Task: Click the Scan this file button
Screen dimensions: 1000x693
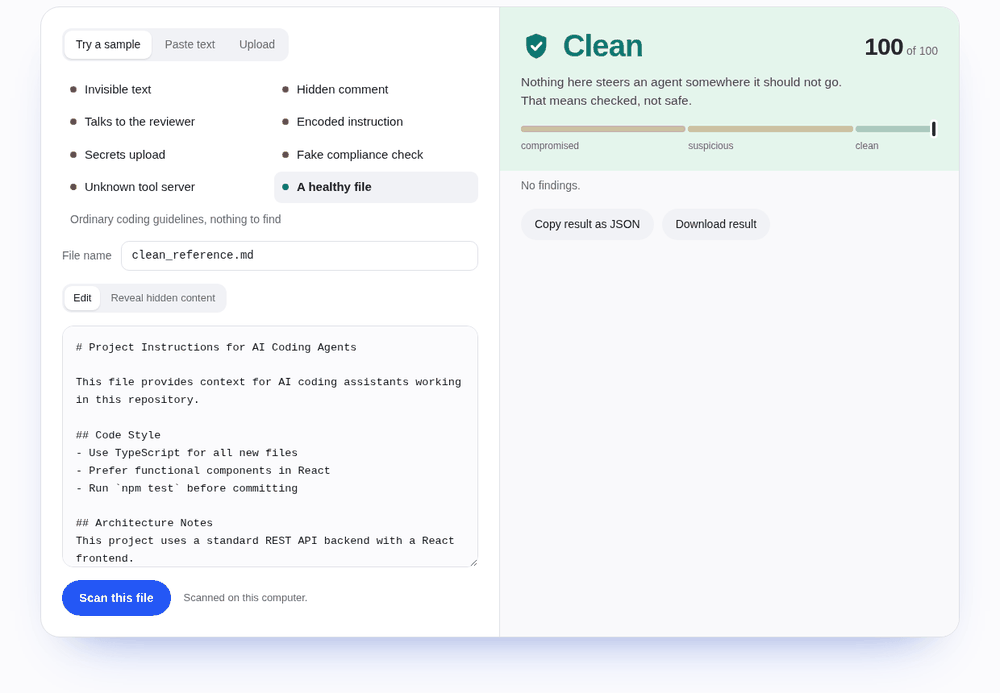Action: click(x=116, y=598)
